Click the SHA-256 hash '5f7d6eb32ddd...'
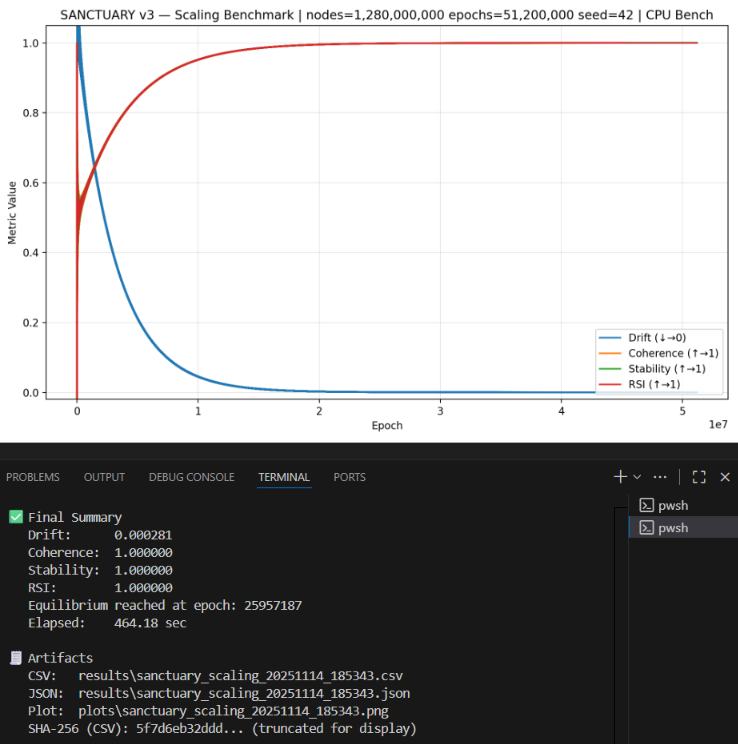 [x=189, y=728]
